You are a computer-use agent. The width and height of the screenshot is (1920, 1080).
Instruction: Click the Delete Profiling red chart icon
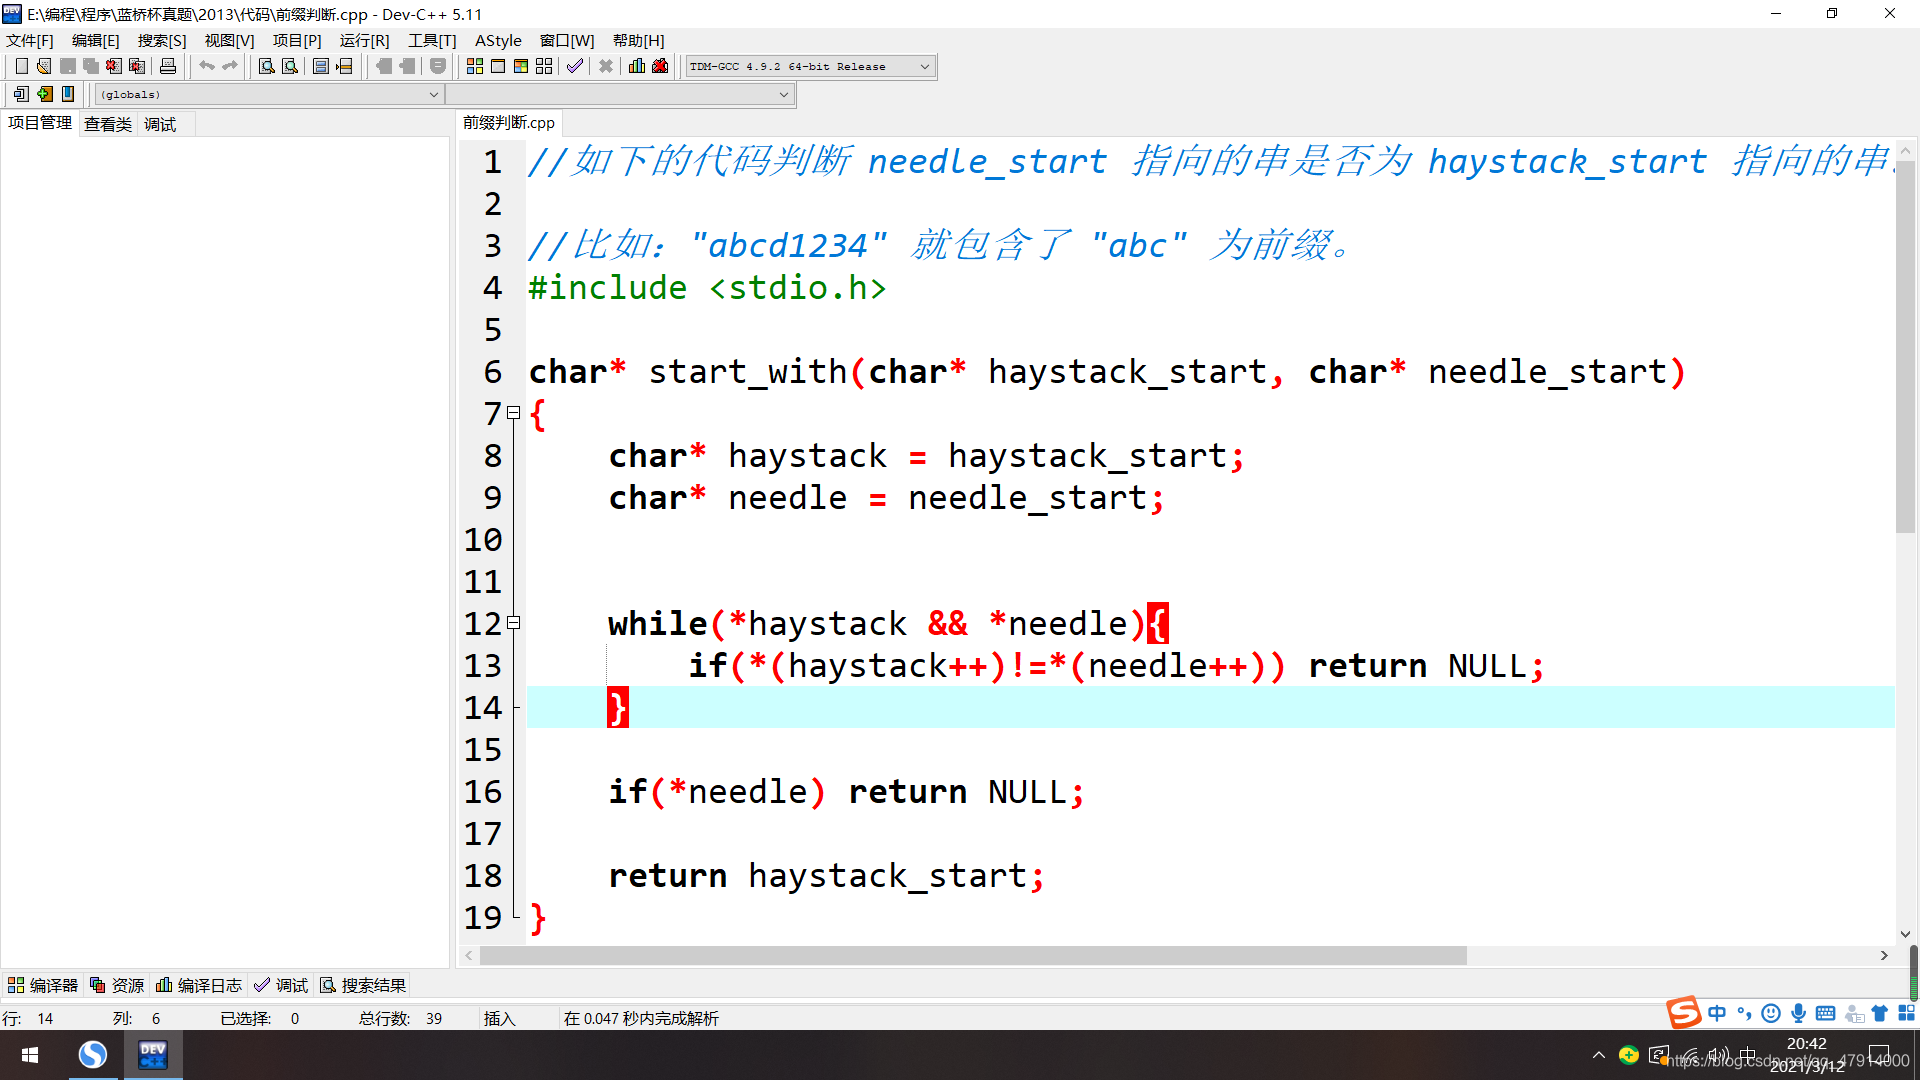[x=660, y=66]
